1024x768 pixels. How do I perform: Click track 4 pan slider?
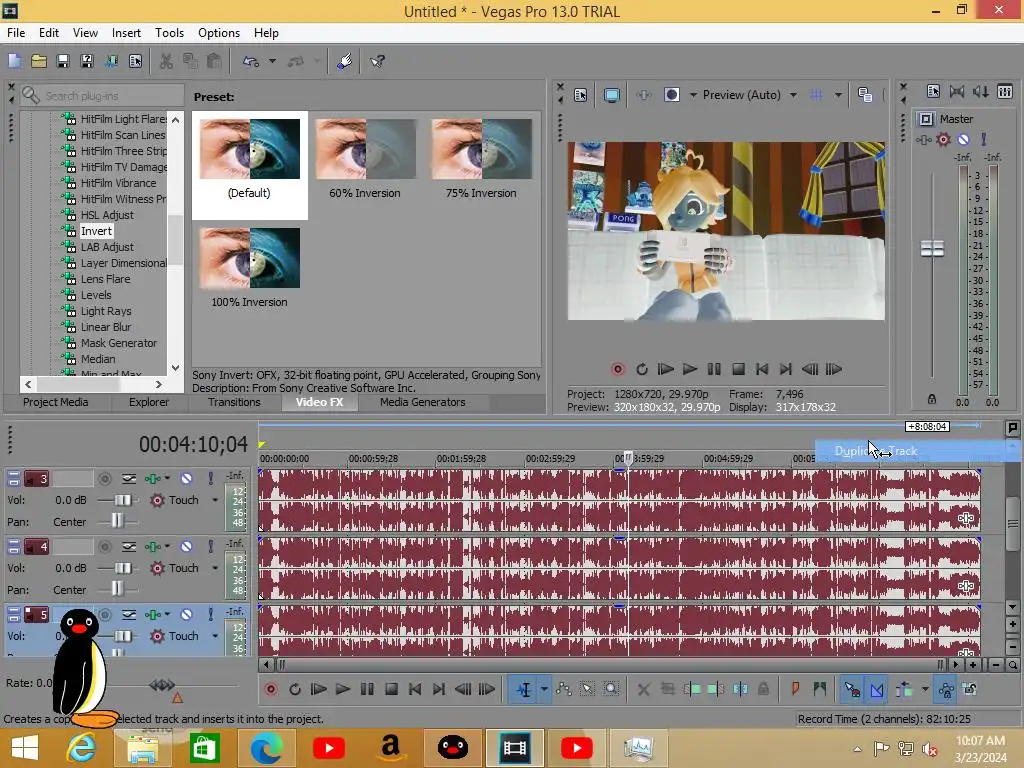tap(118, 589)
